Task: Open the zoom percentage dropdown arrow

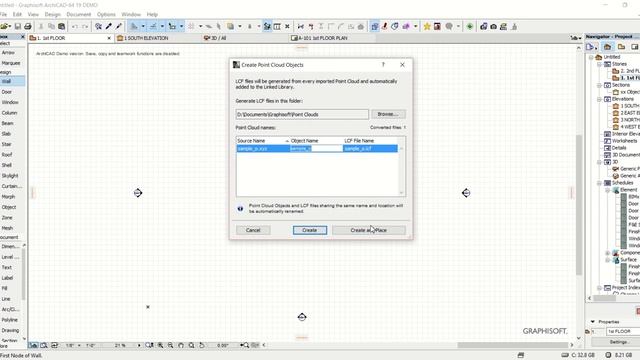Action: tap(139, 345)
